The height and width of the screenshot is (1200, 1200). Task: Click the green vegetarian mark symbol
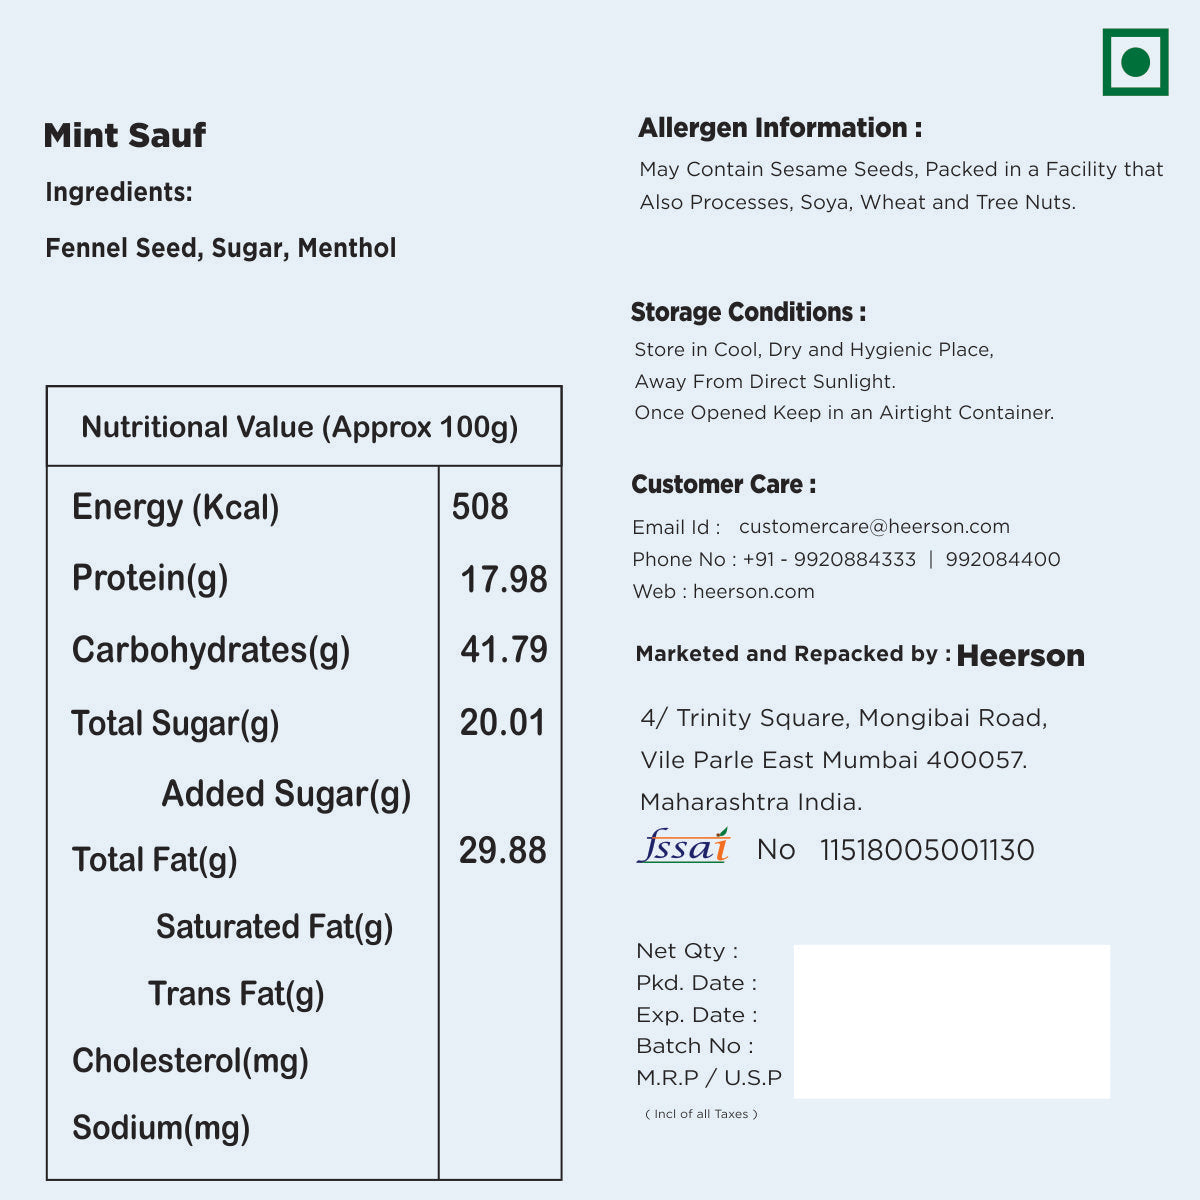click(1135, 62)
